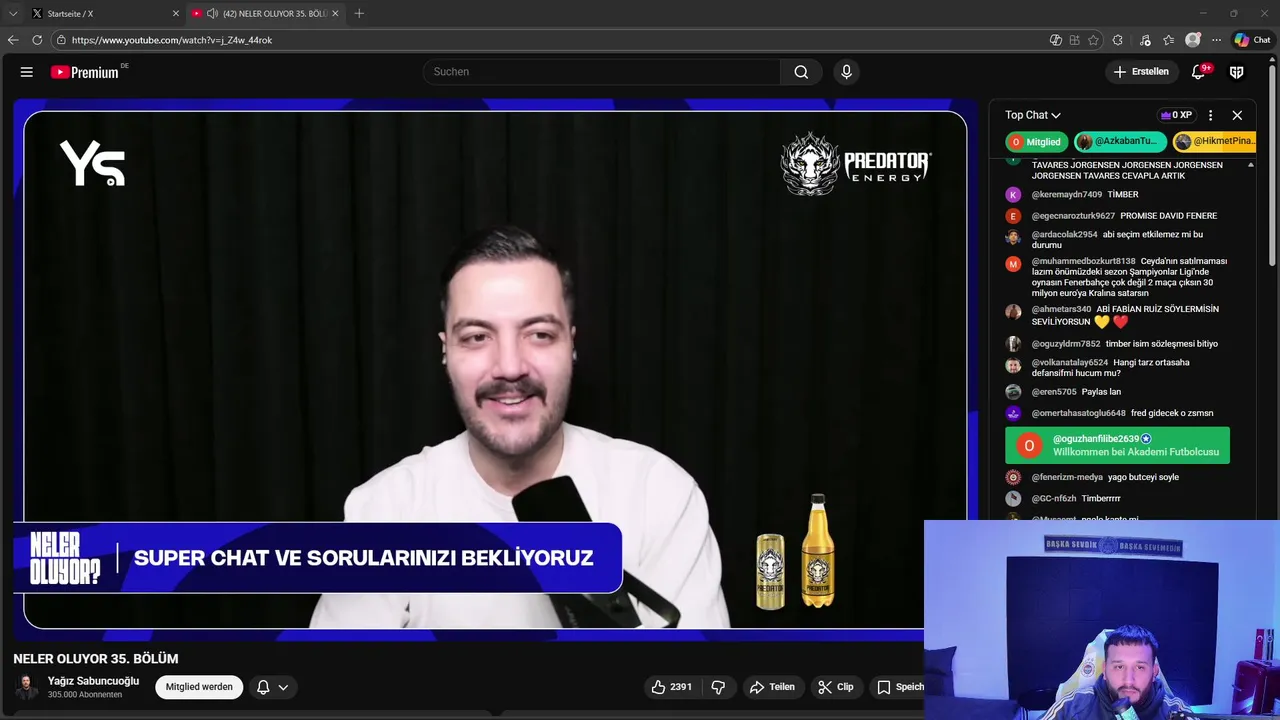
Task: Select the Mitglied chip in chat
Action: tap(1036, 142)
